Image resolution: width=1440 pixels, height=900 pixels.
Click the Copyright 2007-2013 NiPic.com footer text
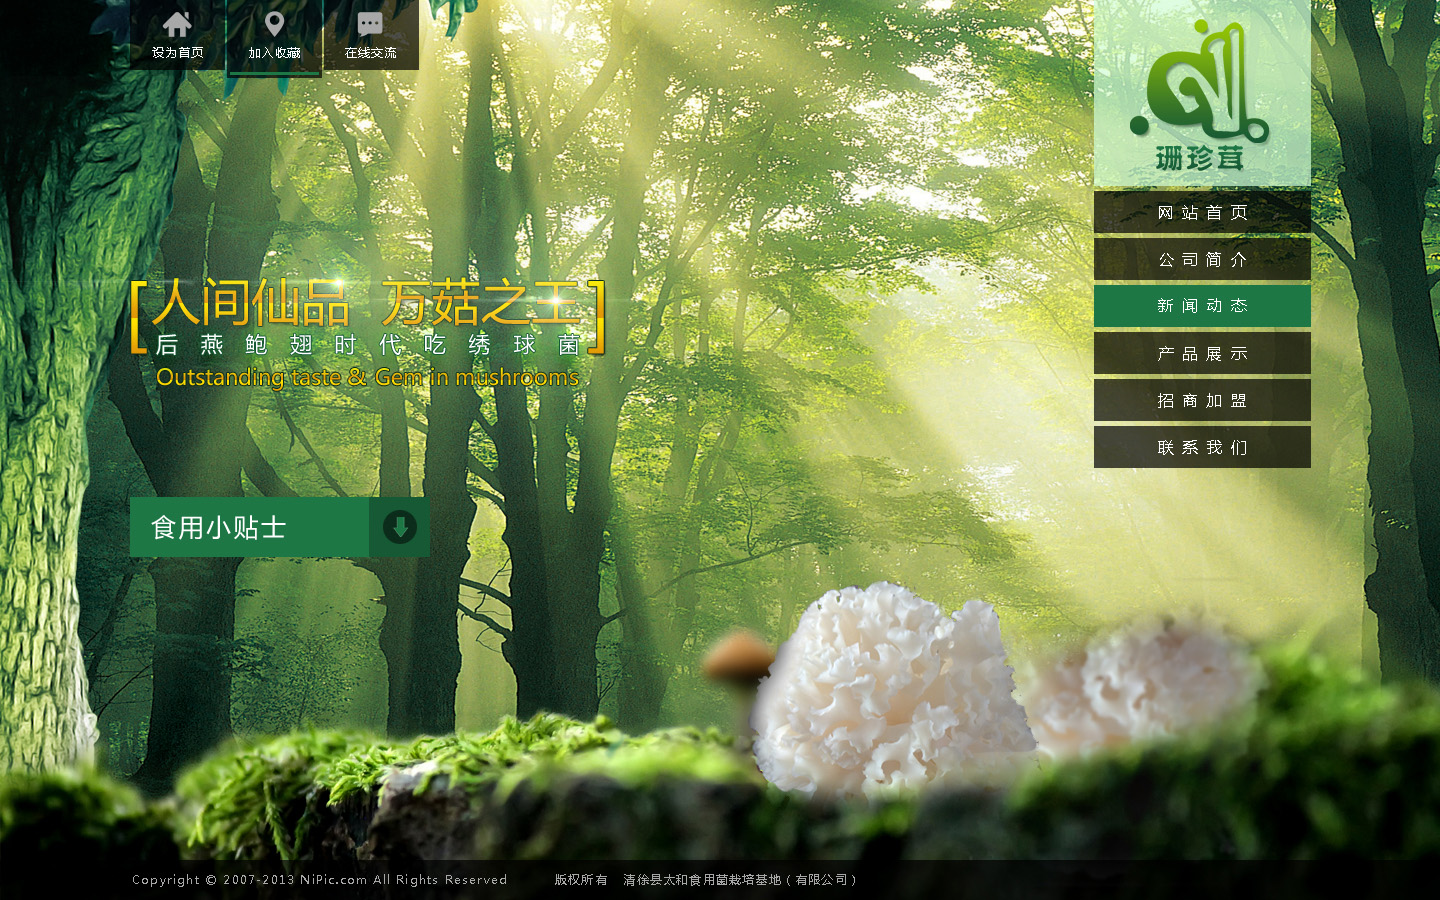coord(320,880)
